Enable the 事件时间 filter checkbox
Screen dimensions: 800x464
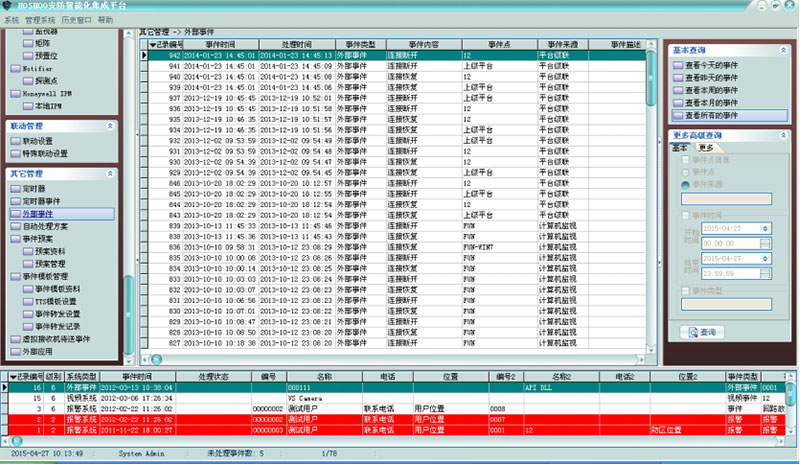click(685, 215)
